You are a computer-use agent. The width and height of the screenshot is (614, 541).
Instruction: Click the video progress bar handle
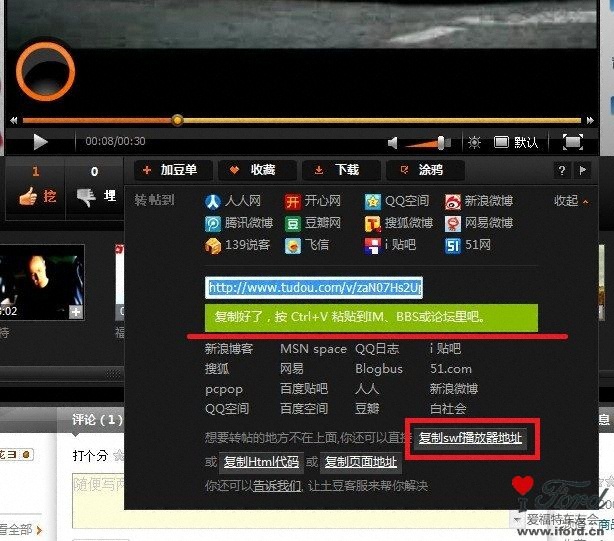tap(177, 120)
